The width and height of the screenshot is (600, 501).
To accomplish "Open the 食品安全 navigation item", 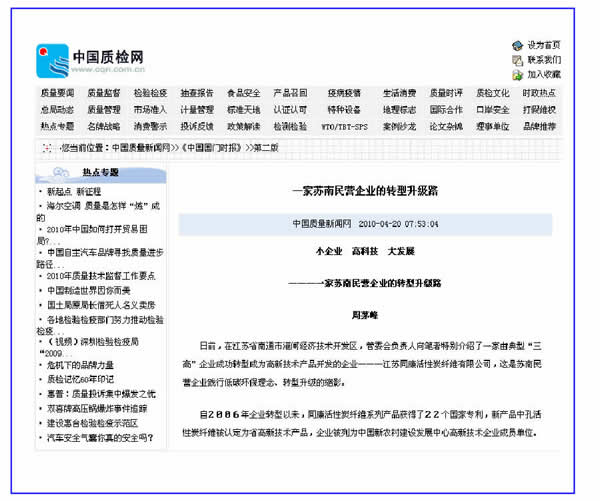I will click(243, 93).
